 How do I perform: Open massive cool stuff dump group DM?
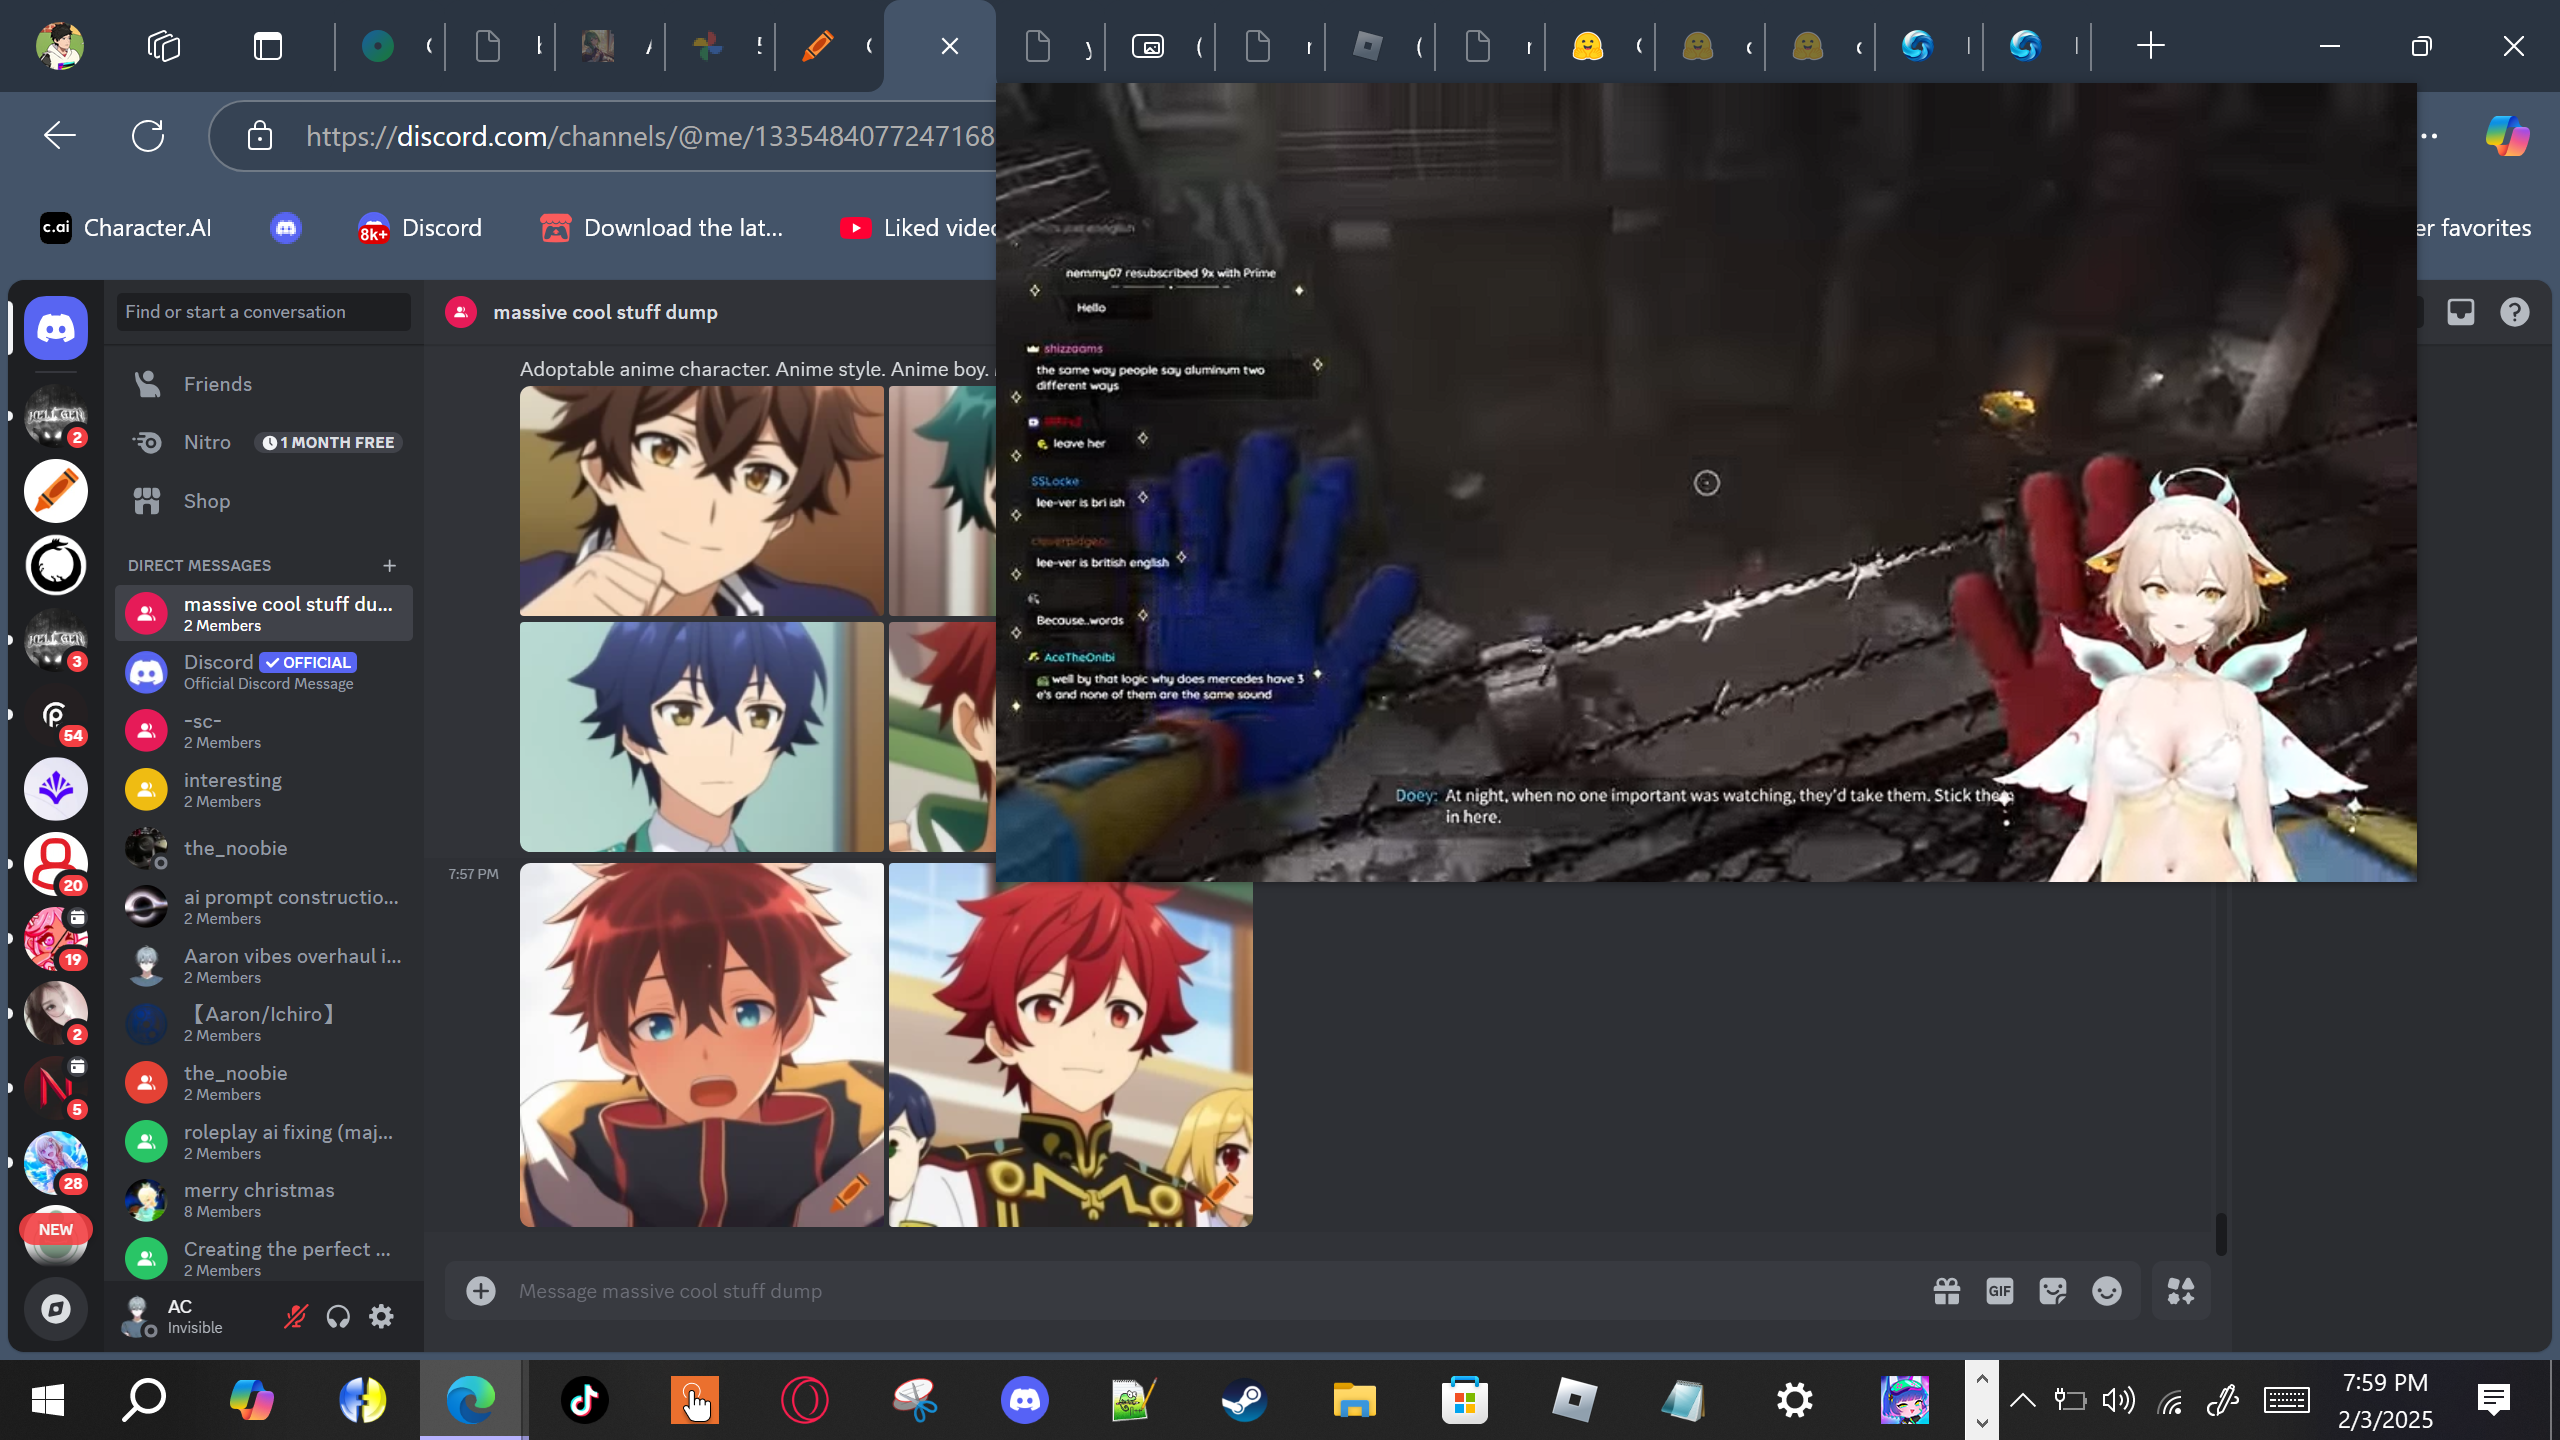click(x=264, y=613)
